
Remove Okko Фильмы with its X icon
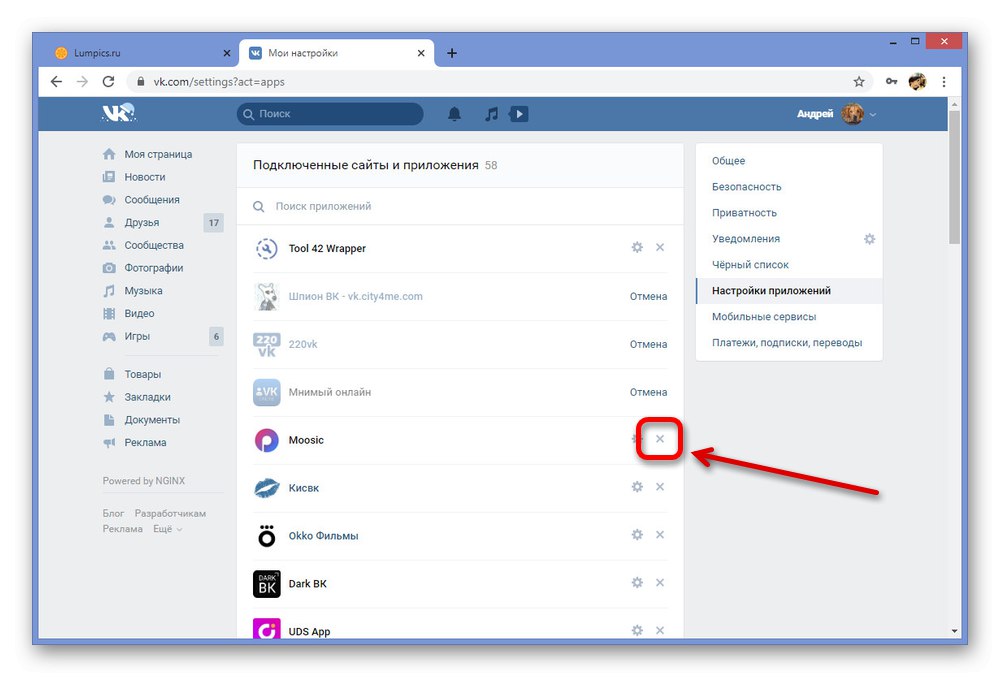click(x=660, y=535)
